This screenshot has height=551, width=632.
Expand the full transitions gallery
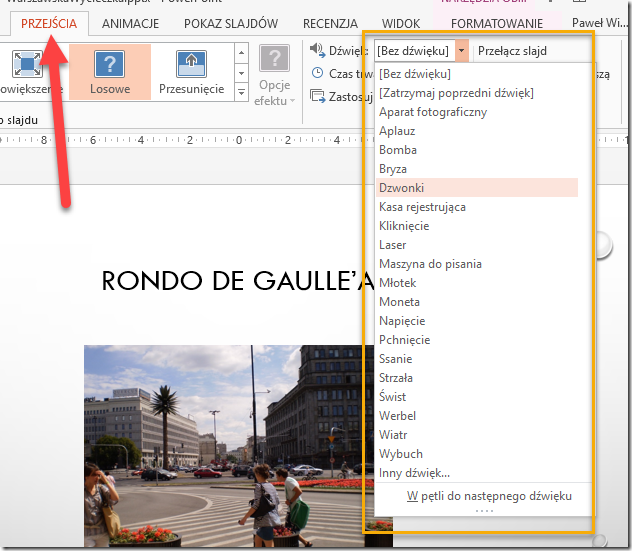pos(241,92)
